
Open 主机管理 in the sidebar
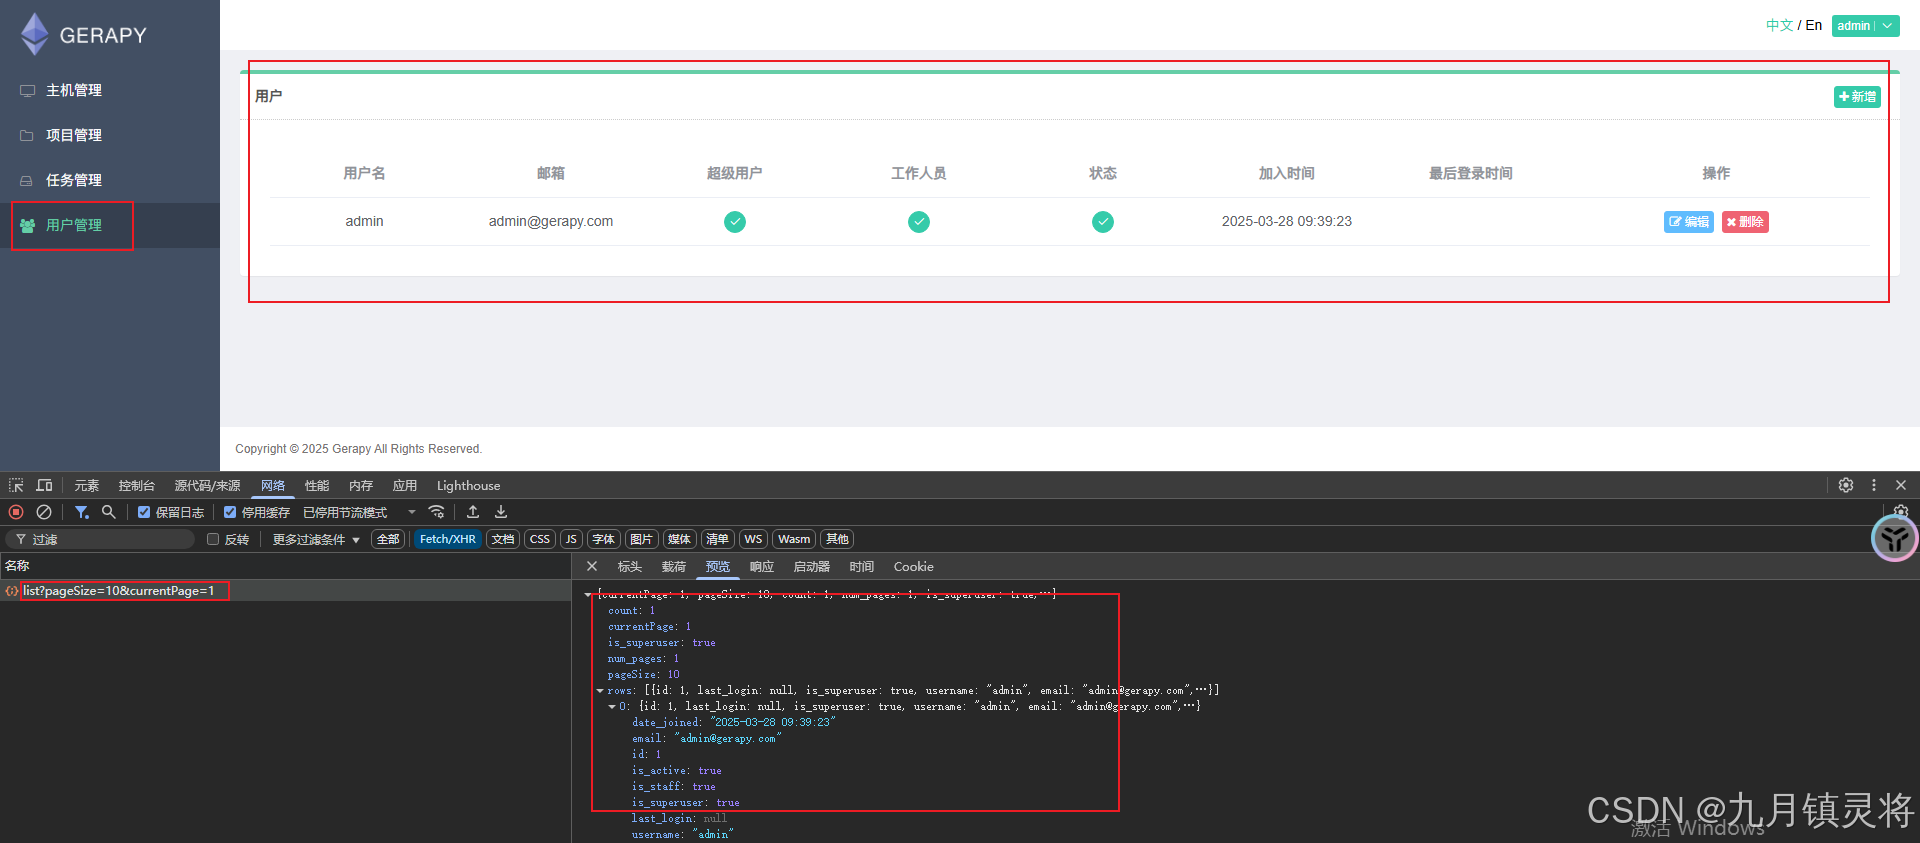click(x=74, y=90)
